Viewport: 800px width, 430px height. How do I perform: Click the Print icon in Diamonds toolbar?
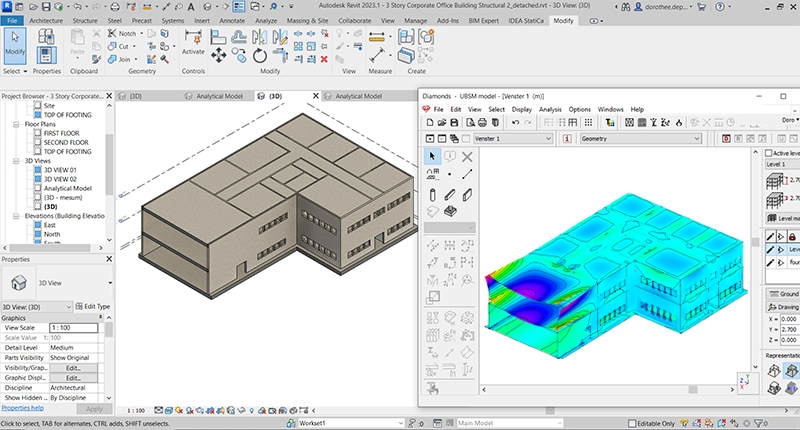tap(482, 122)
